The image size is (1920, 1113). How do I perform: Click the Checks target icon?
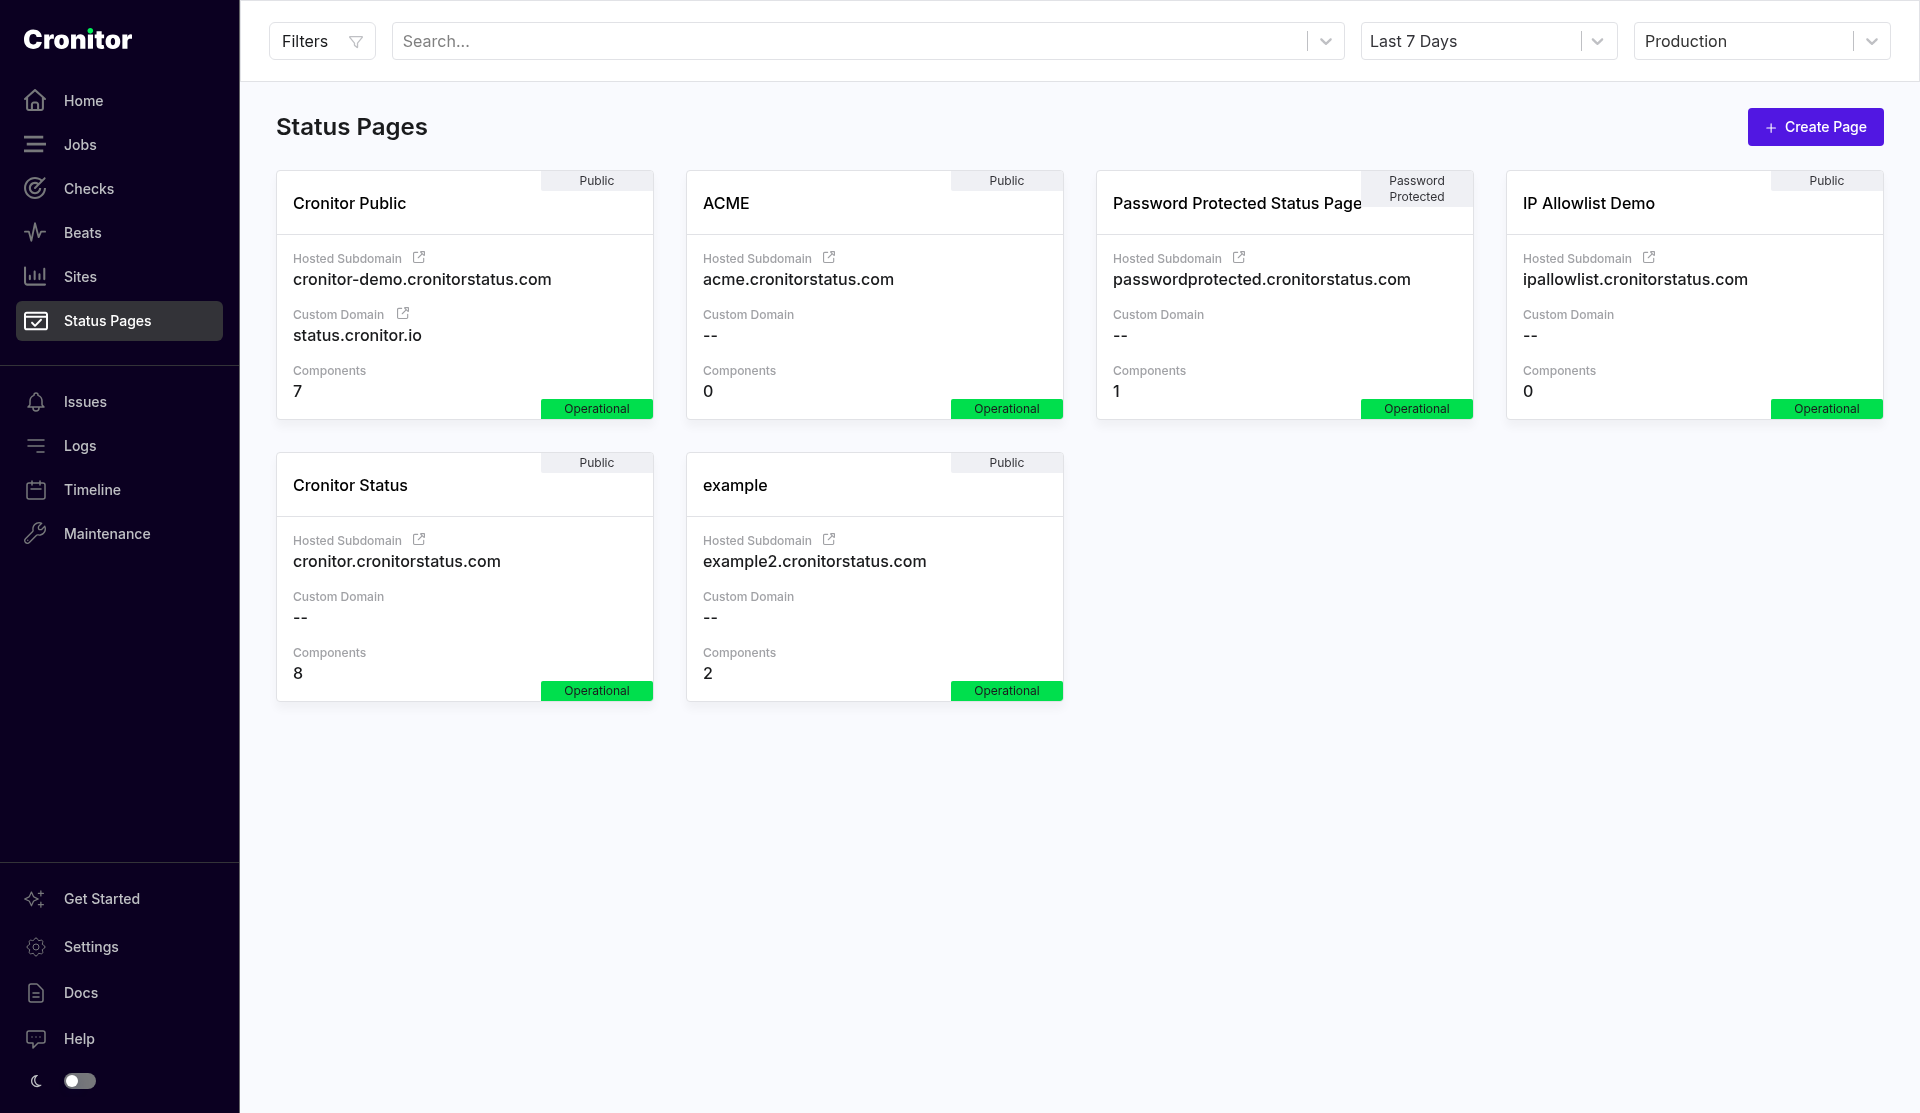pyautogui.click(x=35, y=189)
